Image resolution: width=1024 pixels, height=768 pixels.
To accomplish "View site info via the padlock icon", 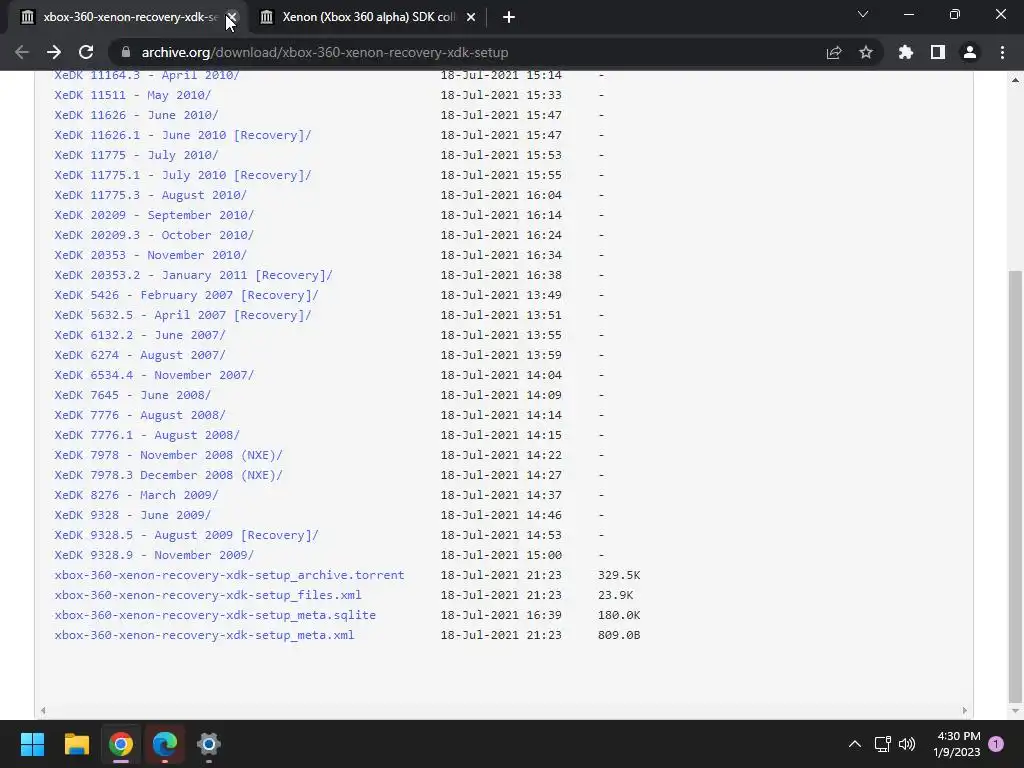I will [126, 52].
